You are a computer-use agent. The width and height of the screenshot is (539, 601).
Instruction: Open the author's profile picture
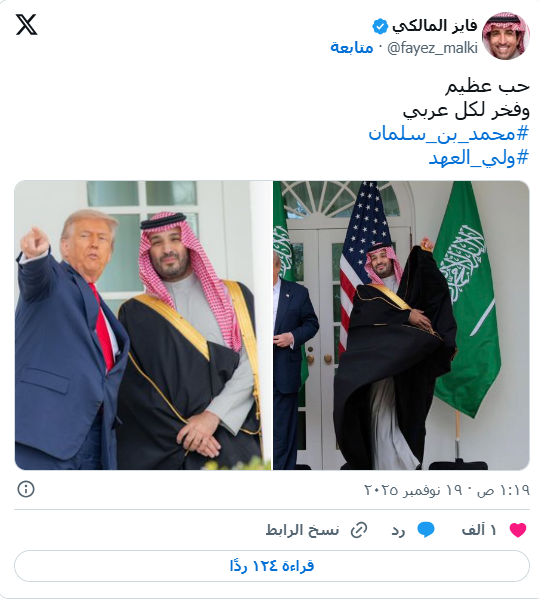(x=506, y=36)
